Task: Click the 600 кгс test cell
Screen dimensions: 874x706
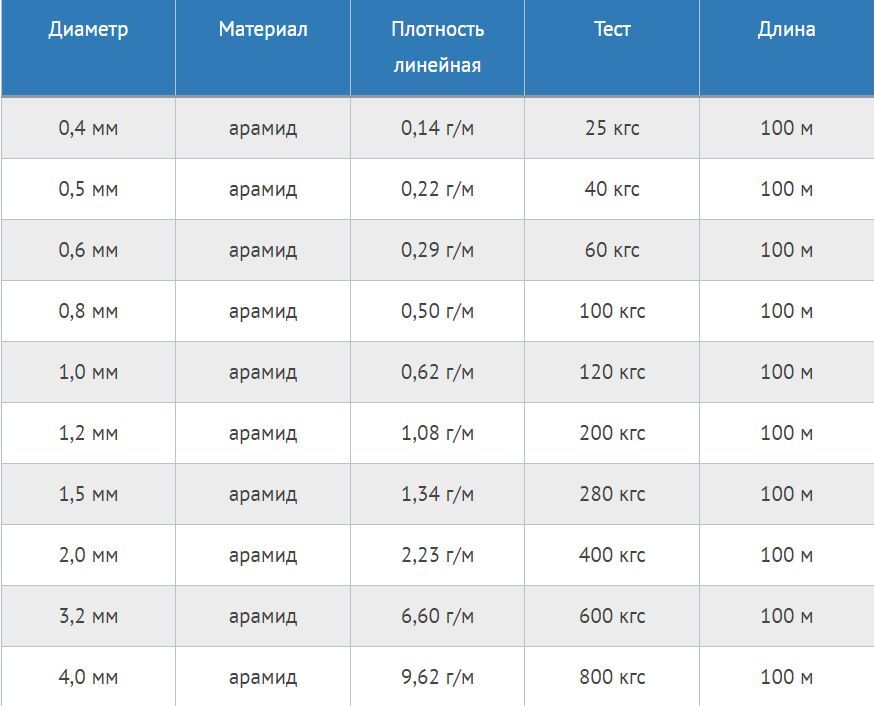Action: [611, 616]
